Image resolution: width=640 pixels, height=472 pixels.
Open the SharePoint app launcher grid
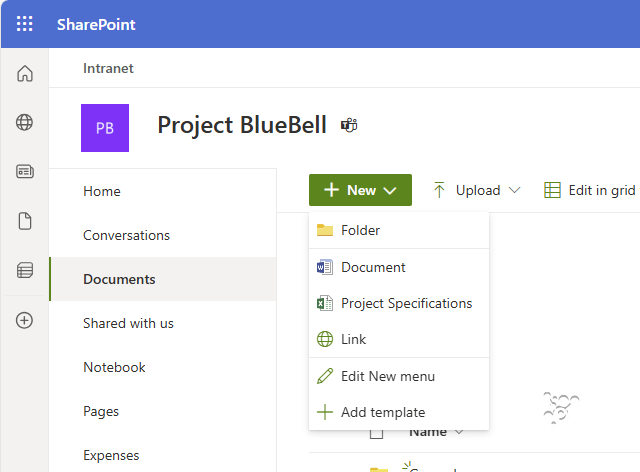(x=24, y=24)
